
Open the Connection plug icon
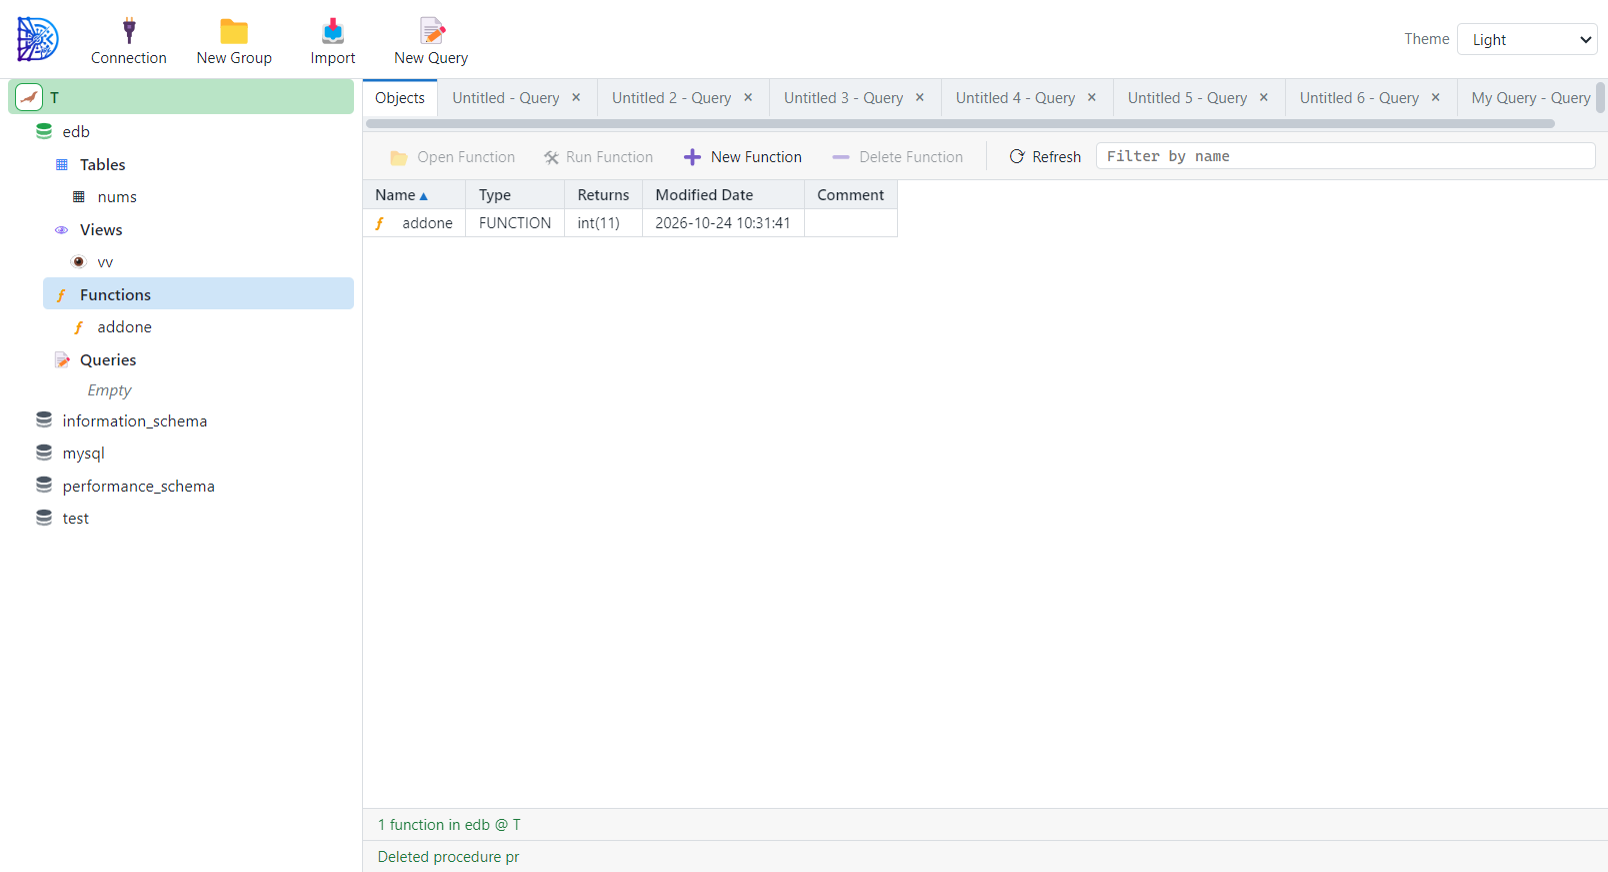click(x=128, y=31)
